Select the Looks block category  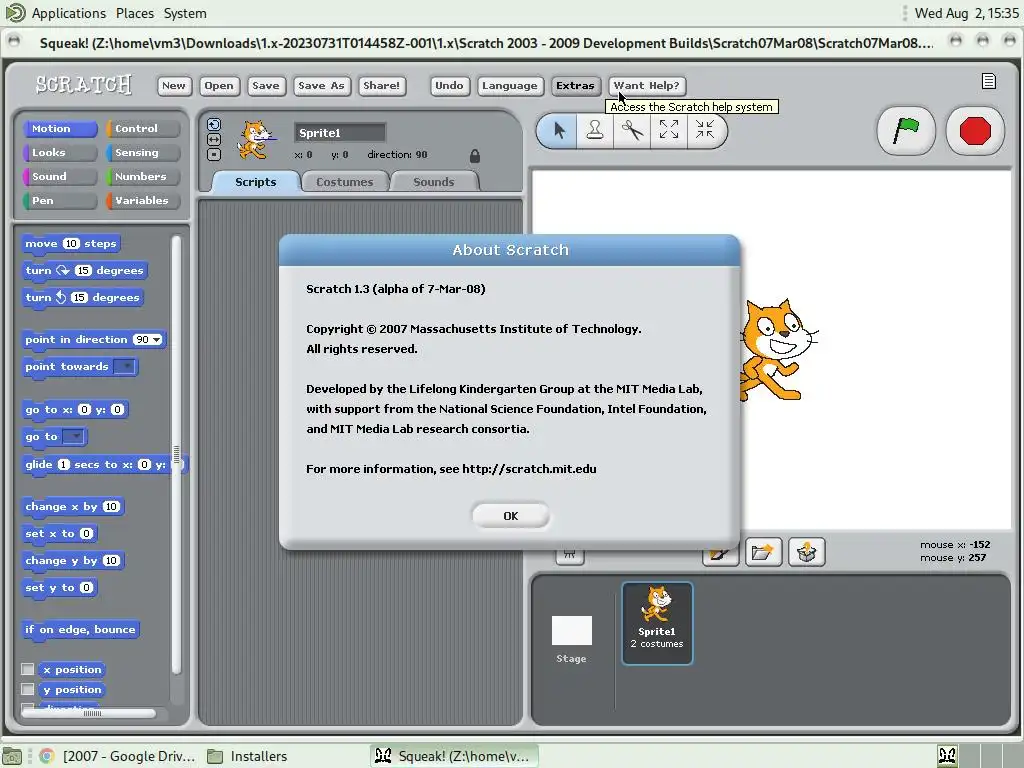pos(59,152)
